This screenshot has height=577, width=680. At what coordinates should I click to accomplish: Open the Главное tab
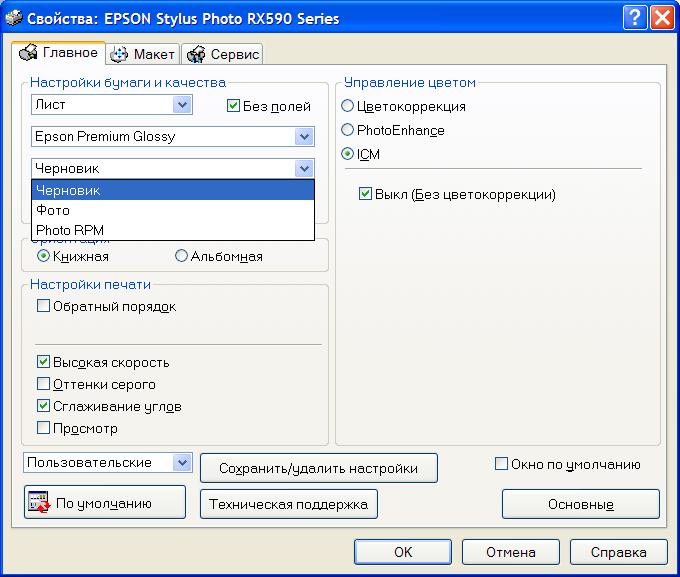click(59, 53)
